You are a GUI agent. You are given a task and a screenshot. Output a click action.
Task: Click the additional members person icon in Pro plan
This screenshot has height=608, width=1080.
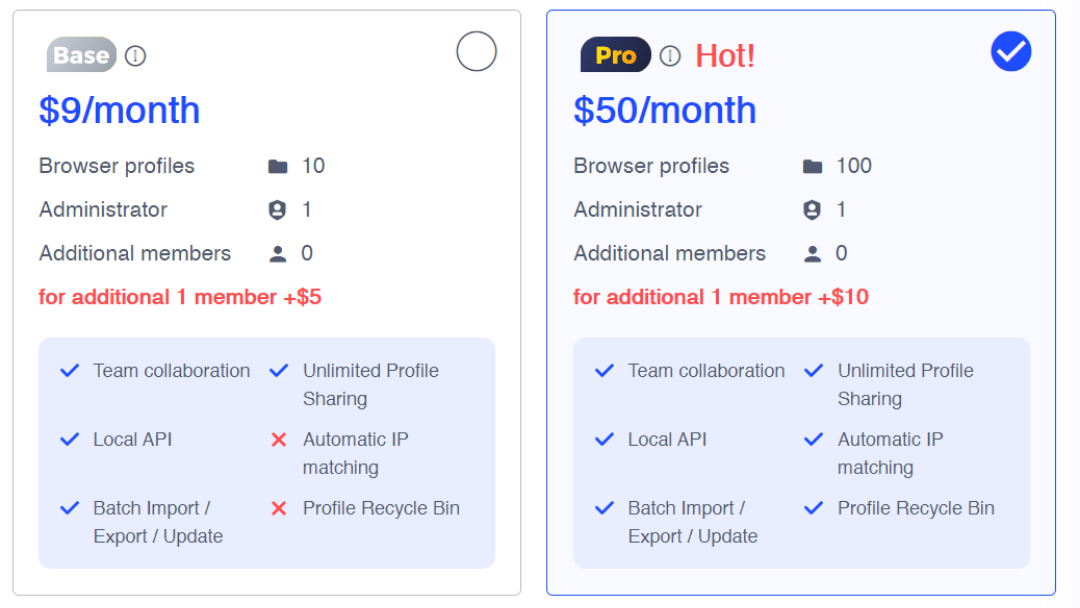(x=812, y=254)
